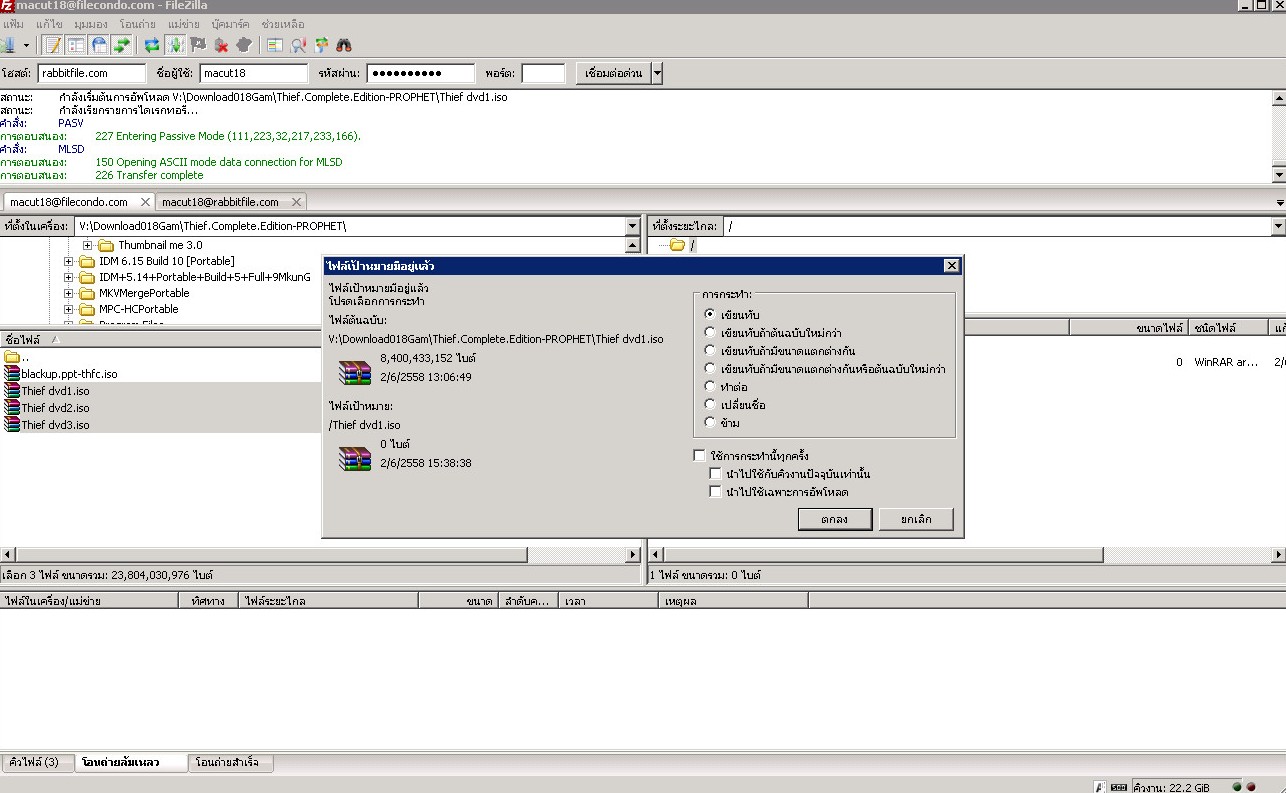Toggle the transfer queue display icon
Image resolution: width=1286 pixels, height=793 pixels.
click(122, 45)
